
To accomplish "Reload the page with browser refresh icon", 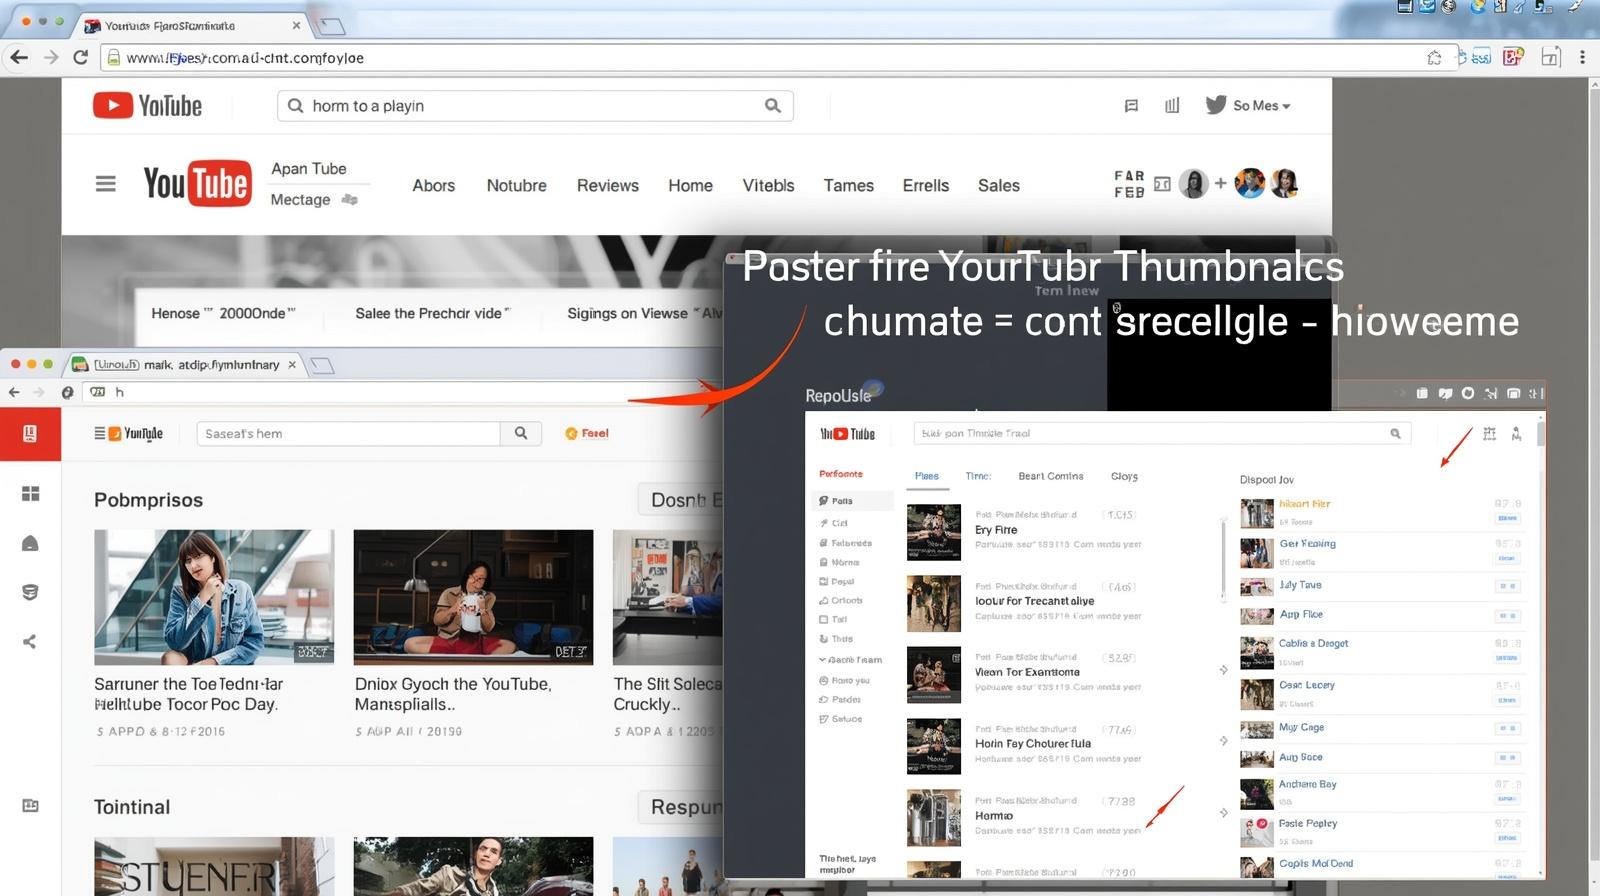I will point(81,57).
